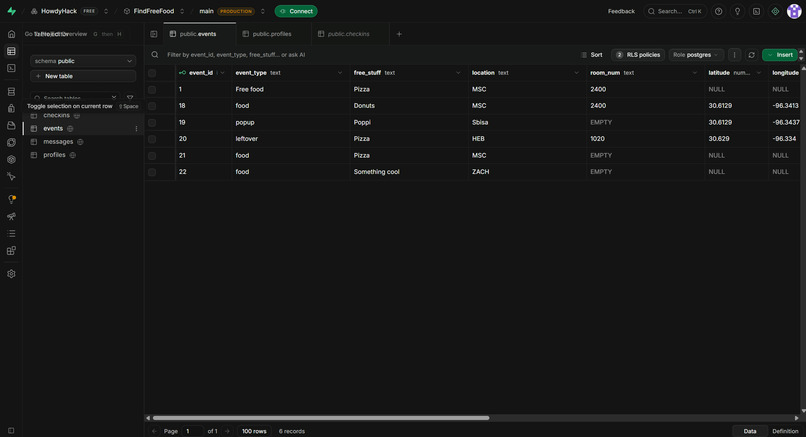Open the SQL Editor sidebar icon

[11, 68]
